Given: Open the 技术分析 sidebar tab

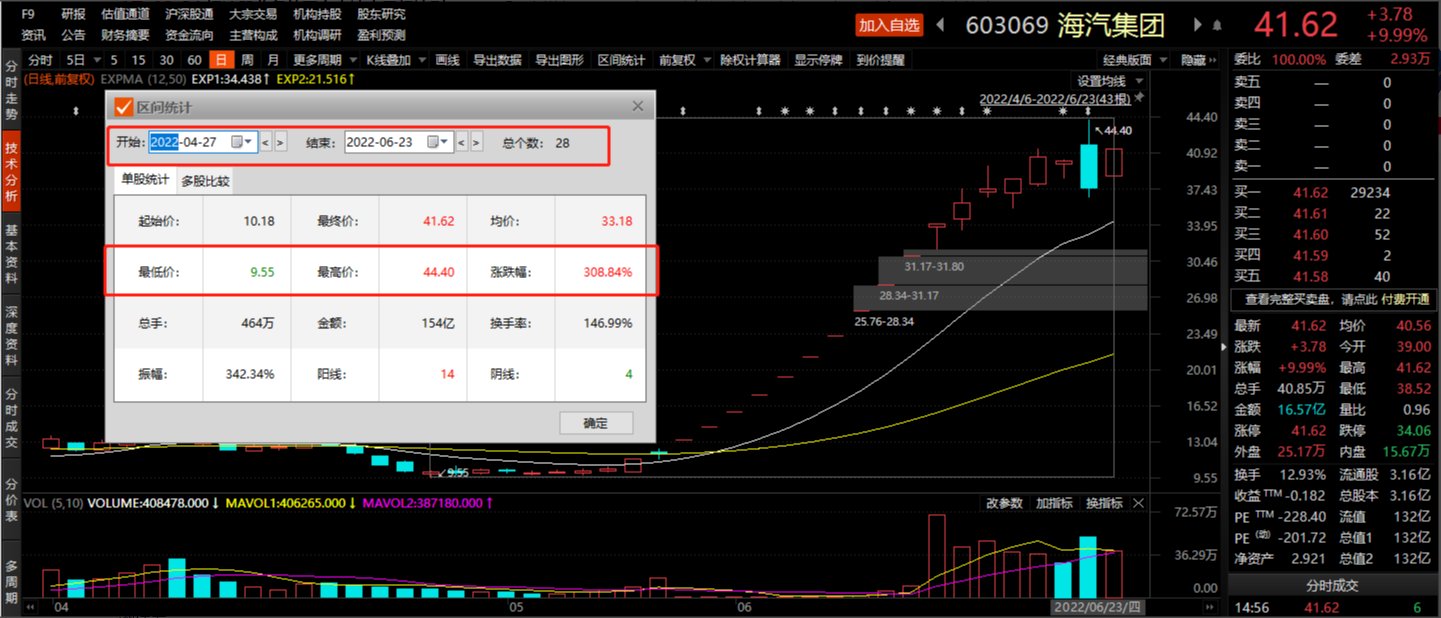Looking at the screenshot, I should [11, 170].
